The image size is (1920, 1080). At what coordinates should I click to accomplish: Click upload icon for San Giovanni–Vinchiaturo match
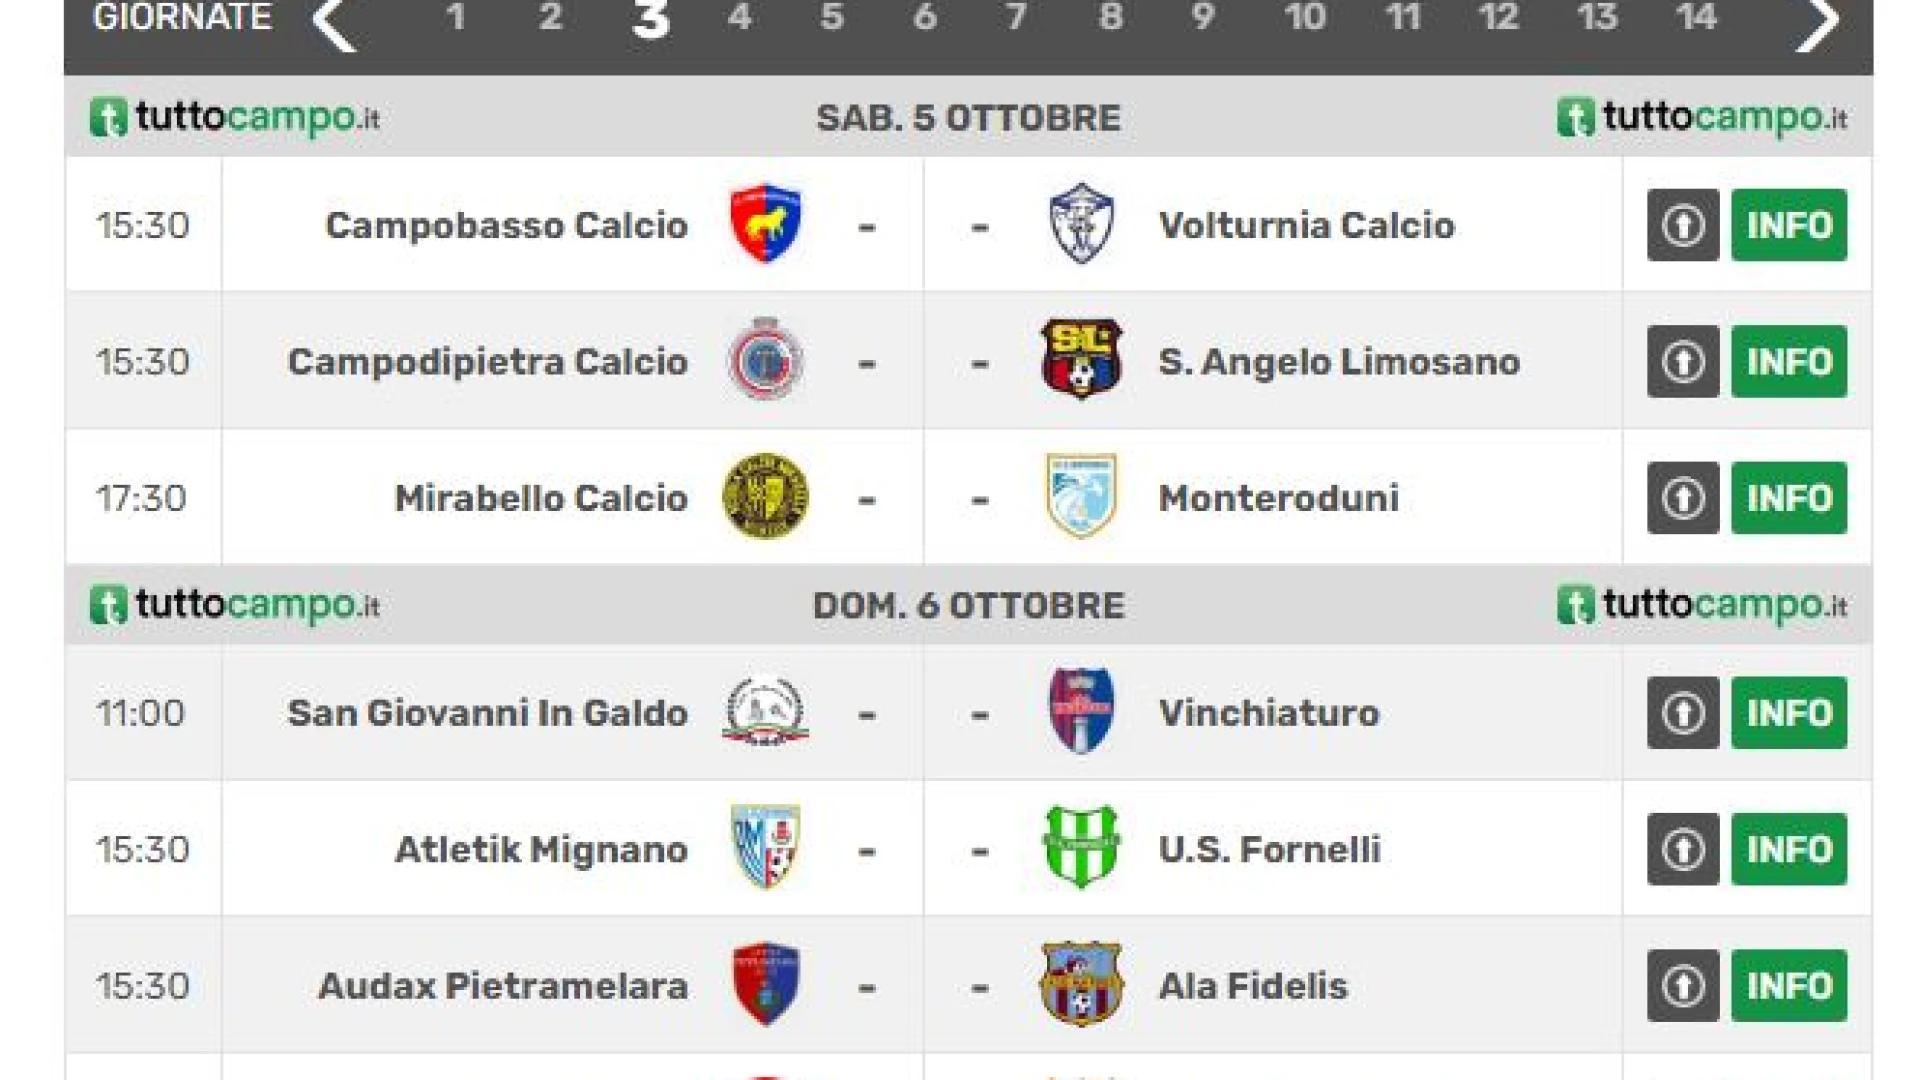(x=1683, y=713)
